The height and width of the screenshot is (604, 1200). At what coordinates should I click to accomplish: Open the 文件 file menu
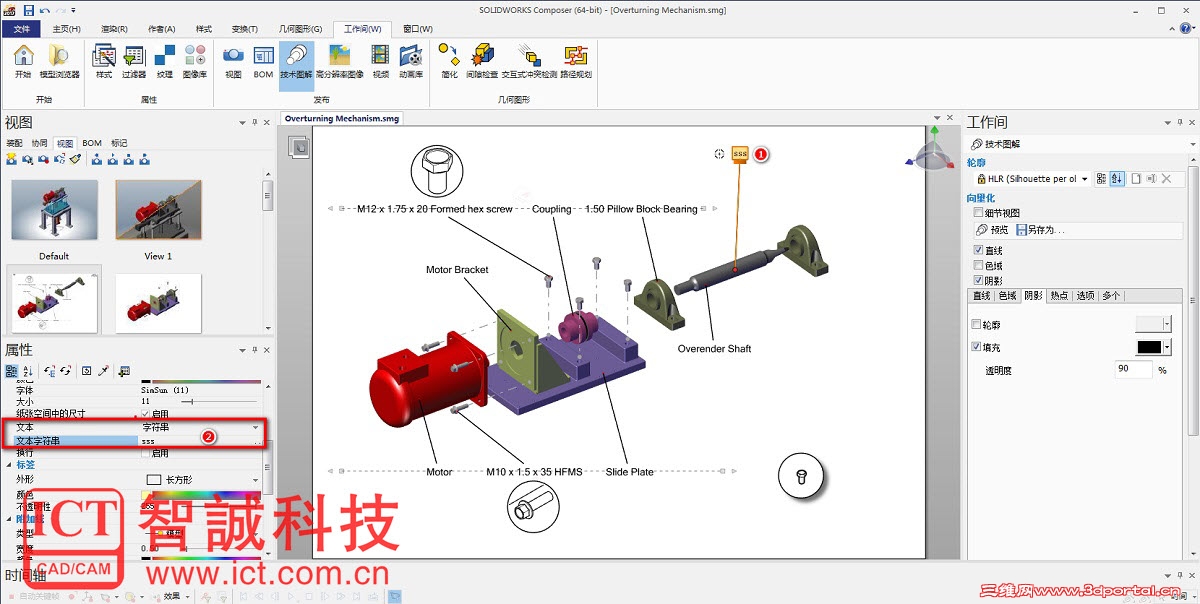click(21, 29)
